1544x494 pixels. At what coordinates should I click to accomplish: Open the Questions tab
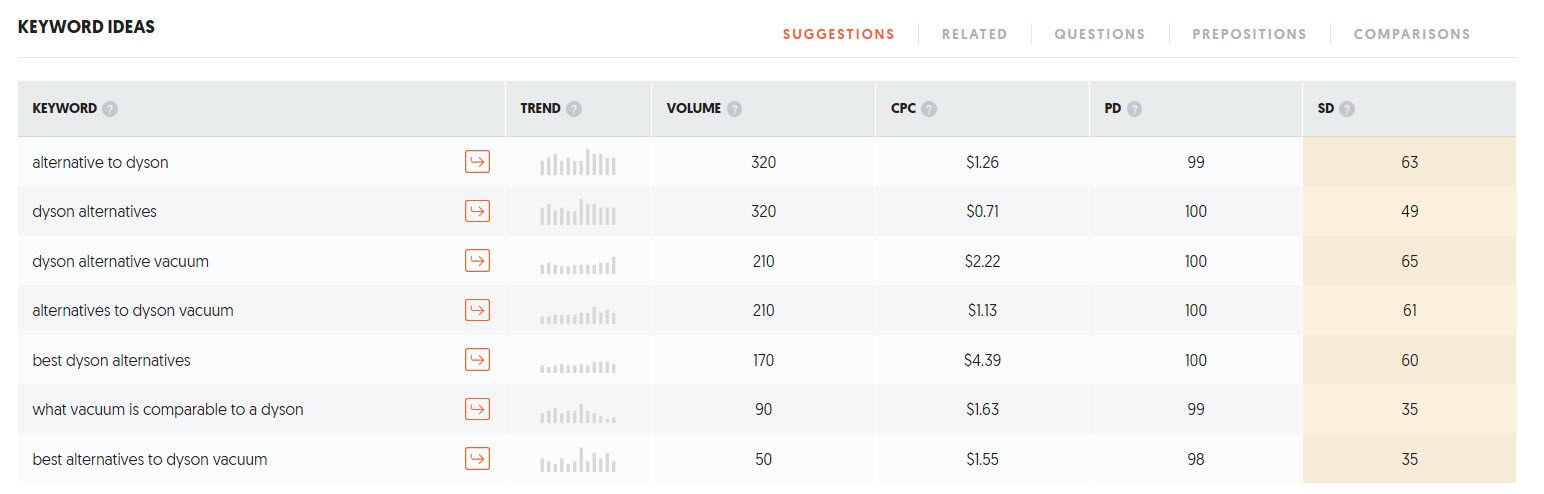tap(1099, 34)
